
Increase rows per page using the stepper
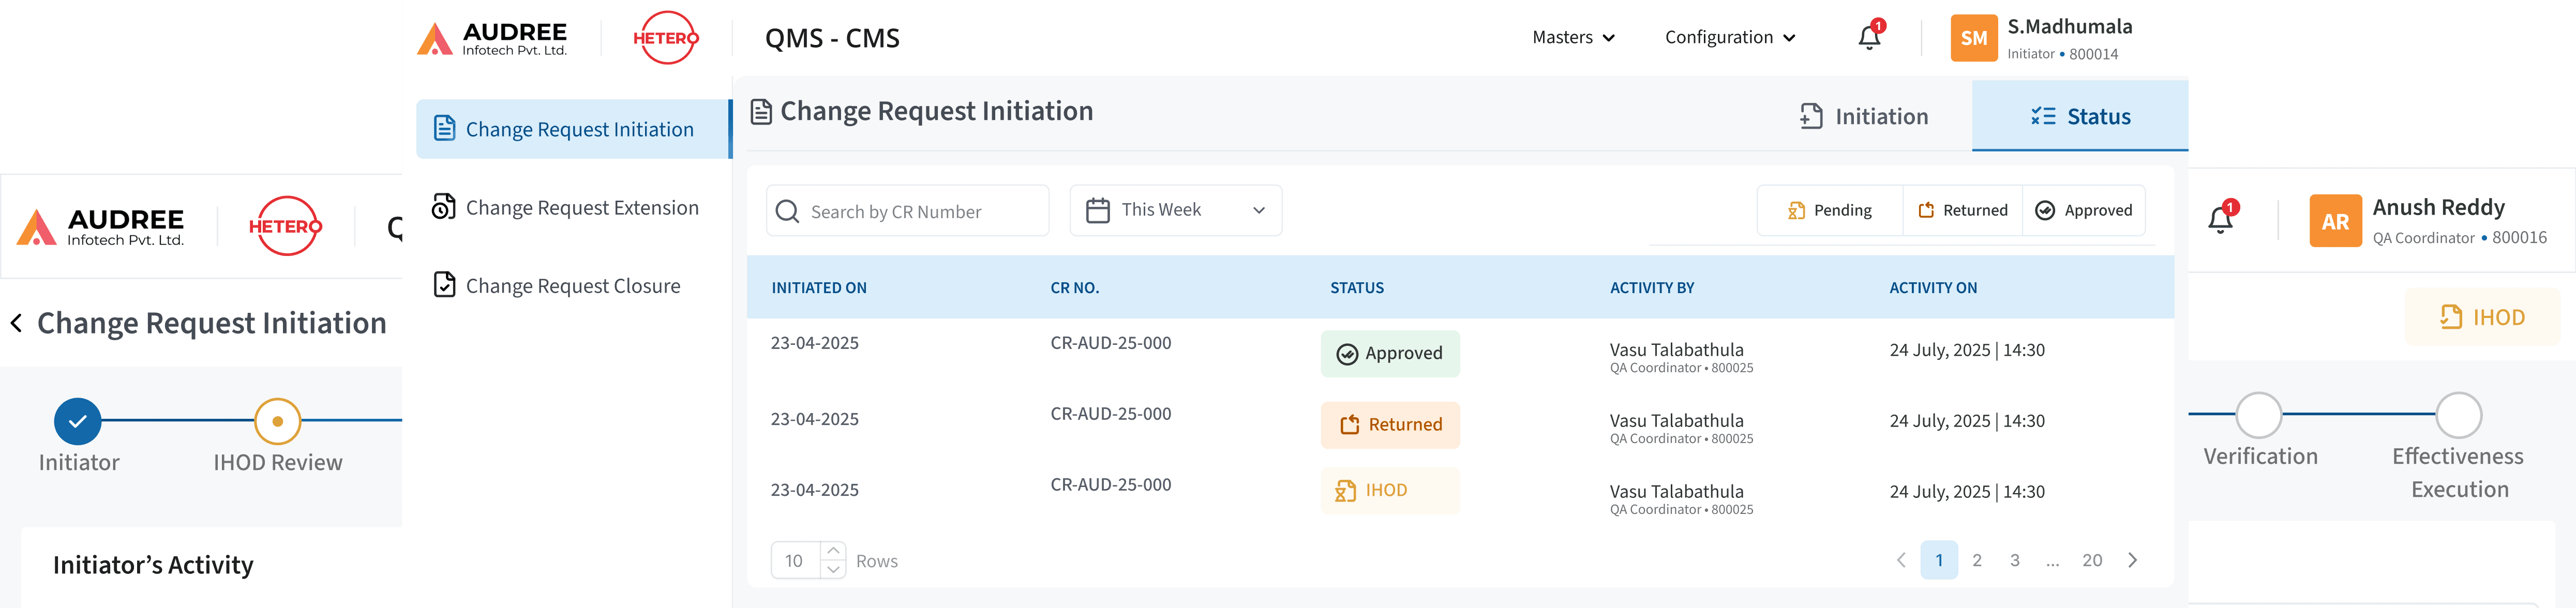click(x=833, y=551)
